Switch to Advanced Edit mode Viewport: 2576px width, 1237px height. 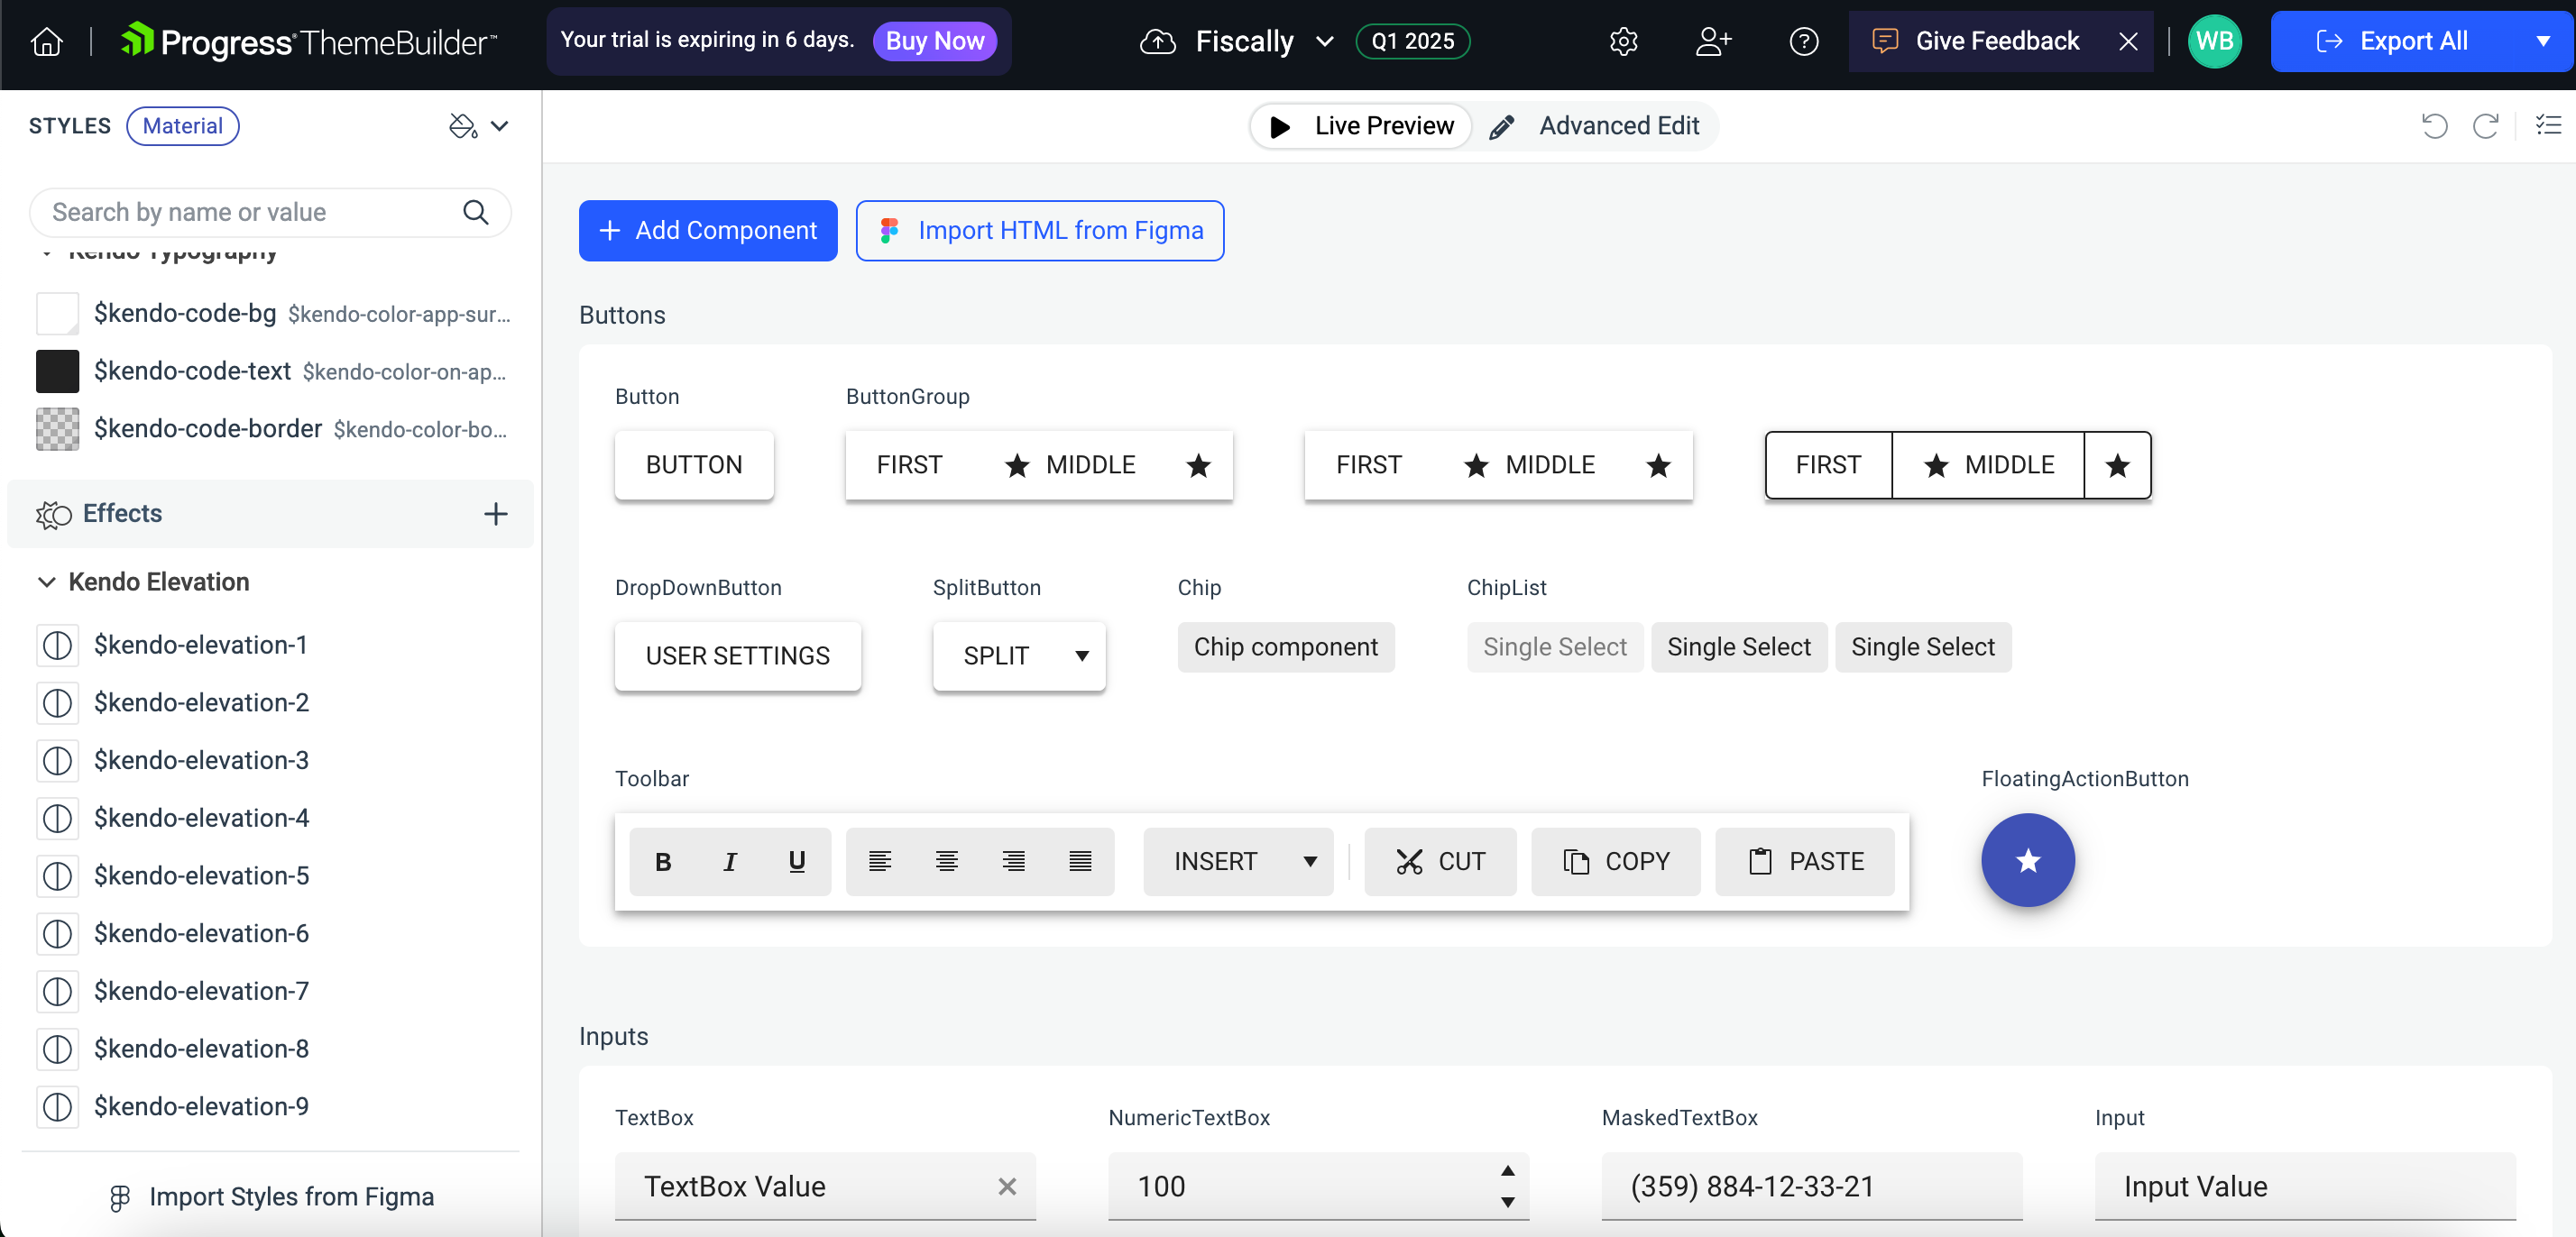1596,126
